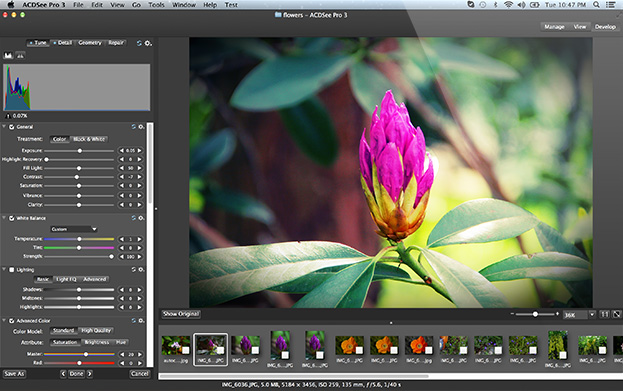Set Treatment to Color
Viewport: 623px width, 391px height.
(60, 139)
